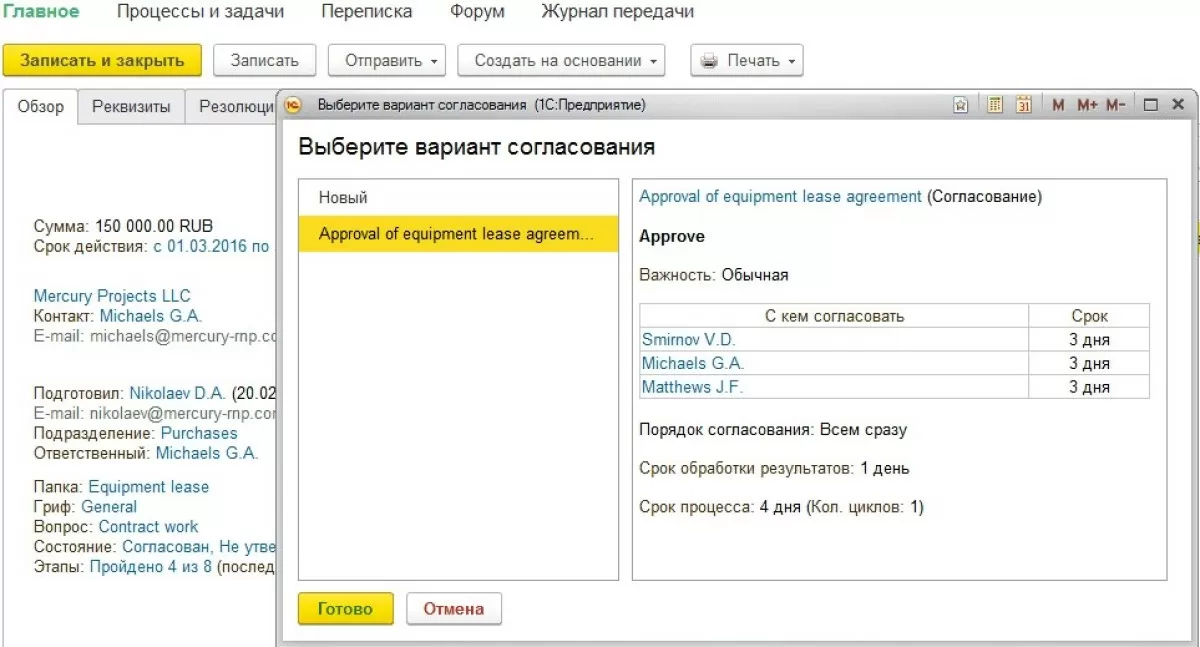Click the Записать и закрыть button
The width and height of the screenshot is (1200, 647).
click(102, 61)
